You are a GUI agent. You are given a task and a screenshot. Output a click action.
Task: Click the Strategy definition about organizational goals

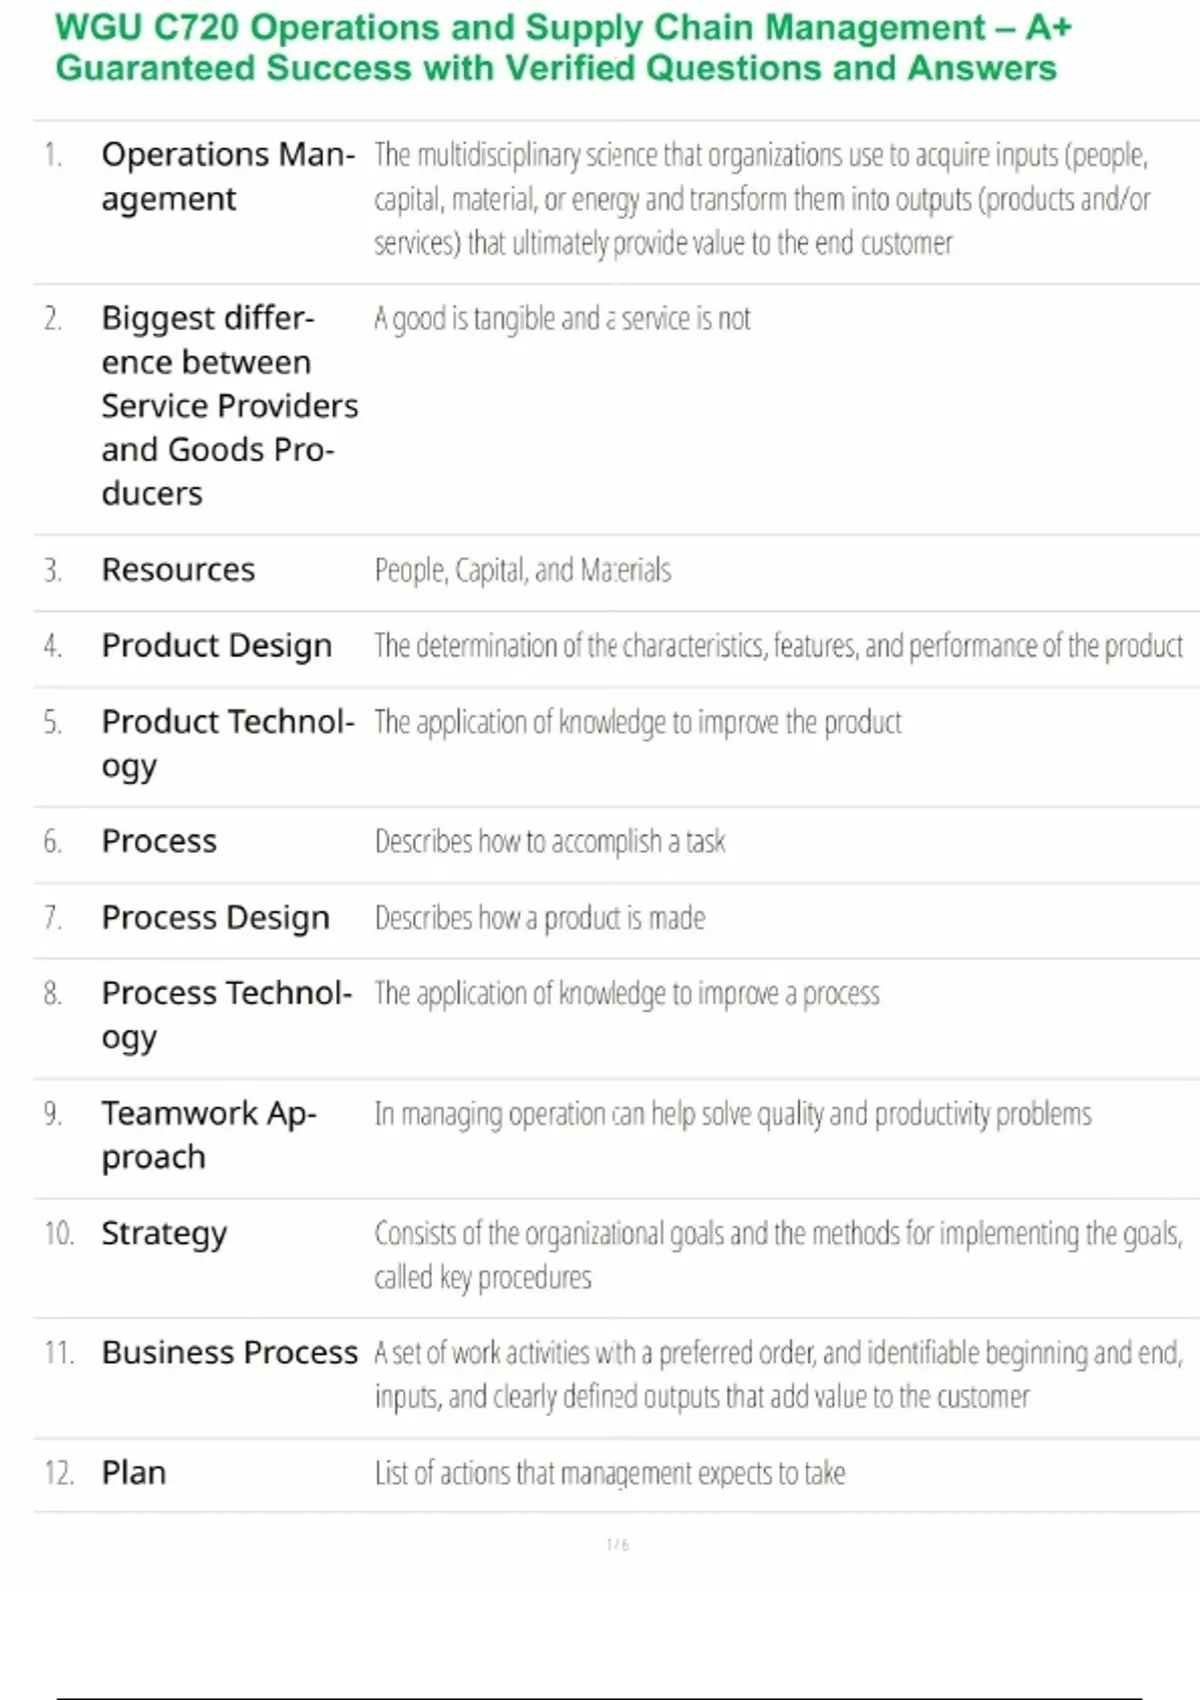point(778,1255)
